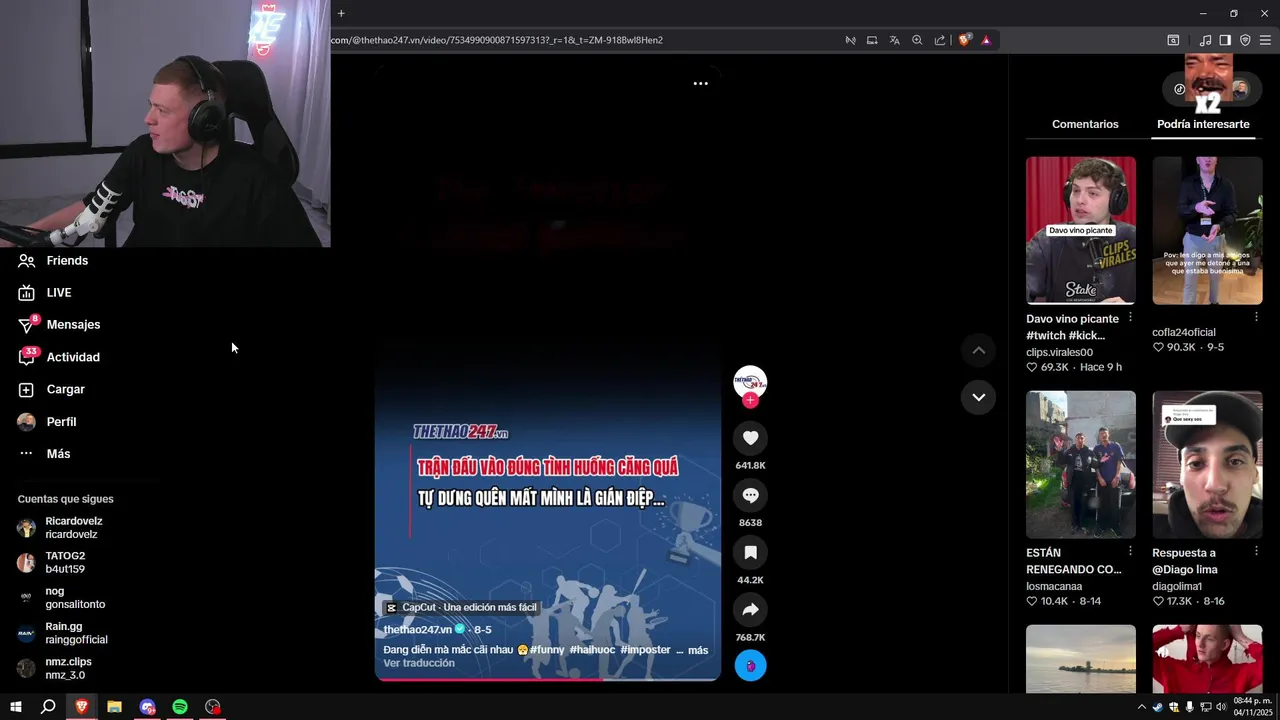Go to the next video with down arrow
Screen dimensions: 1280x720
pyautogui.click(x=978, y=397)
